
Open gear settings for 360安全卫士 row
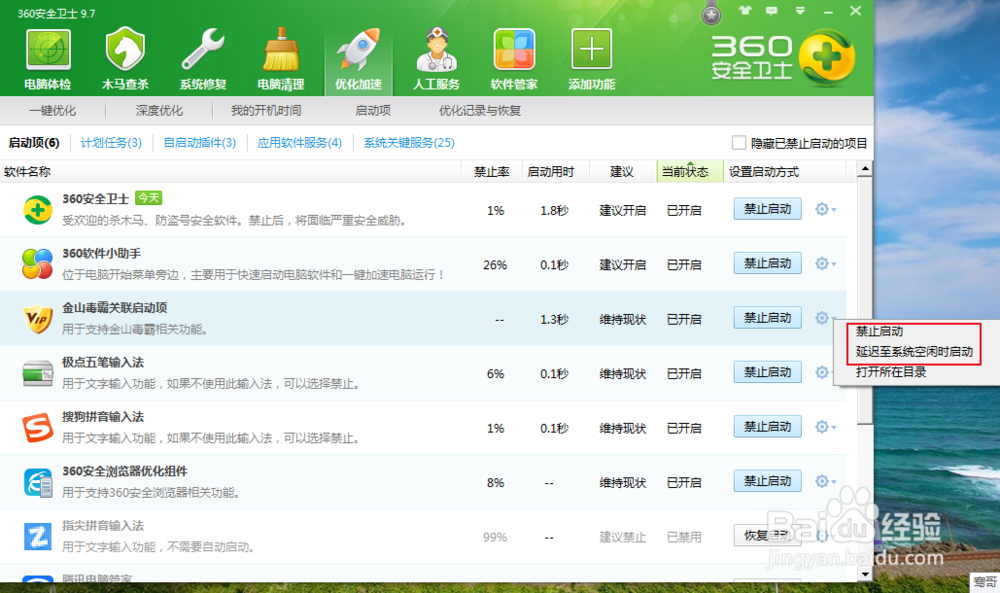[x=825, y=209]
